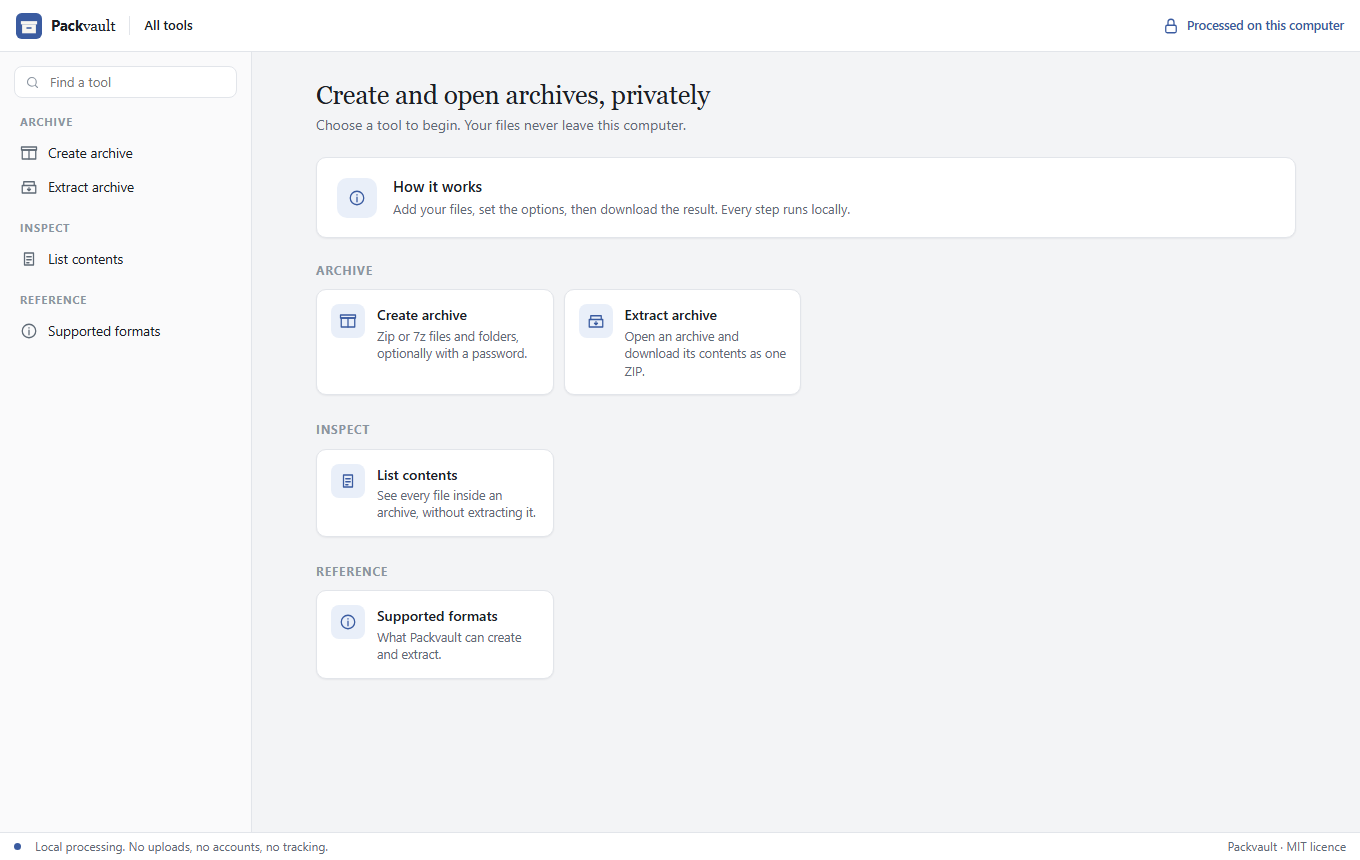Select the Supported formats icon in the sidebar
Viewport: 1360px width, 860px height.
click(x=29, y=331)
